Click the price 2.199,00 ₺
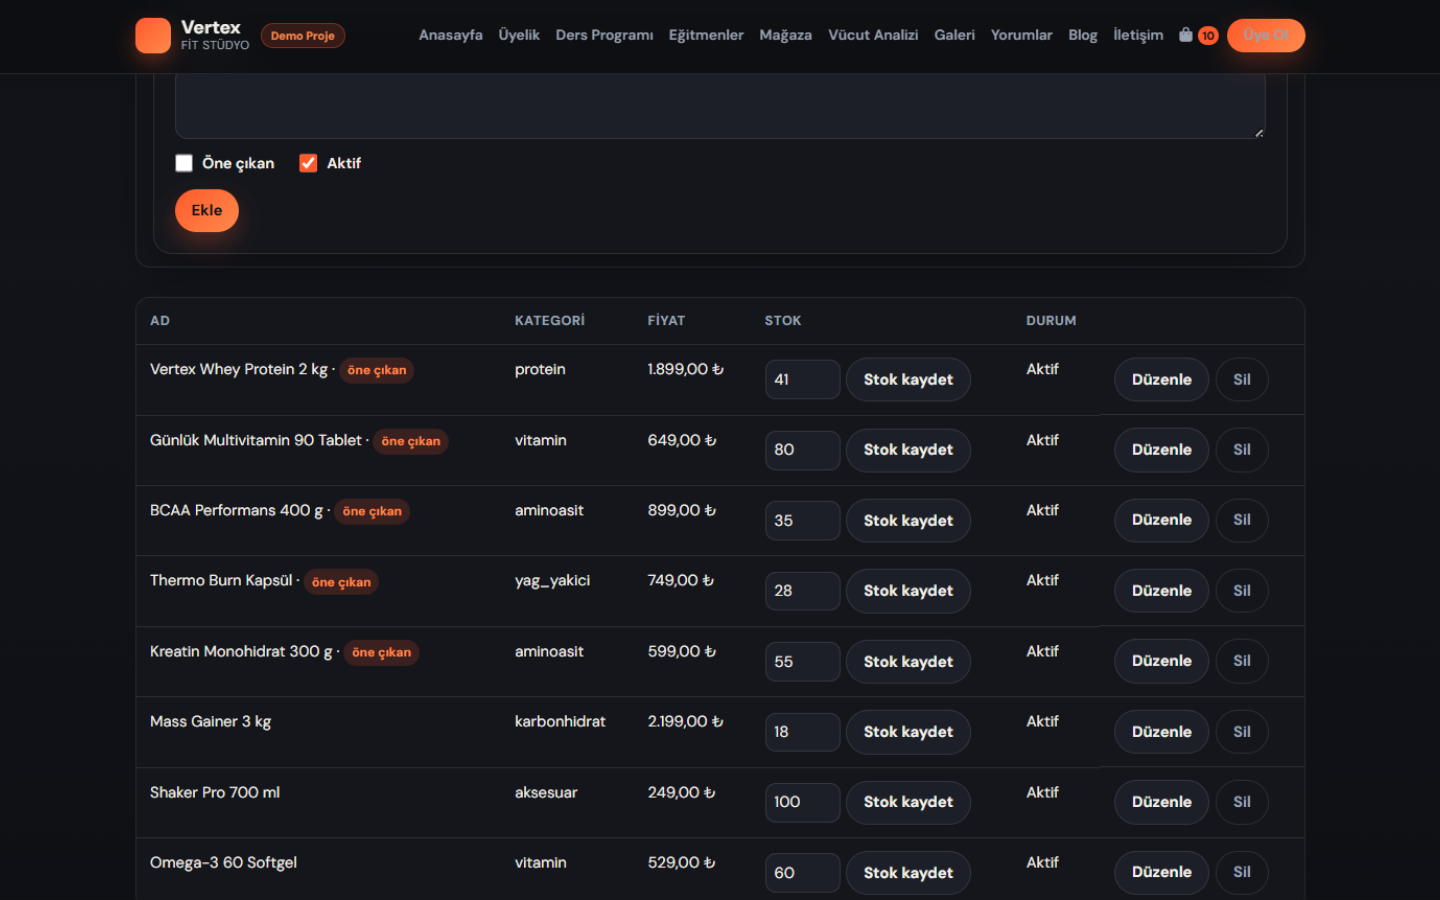The width and height of the screenshot is (1440, 900). (685, 721)
